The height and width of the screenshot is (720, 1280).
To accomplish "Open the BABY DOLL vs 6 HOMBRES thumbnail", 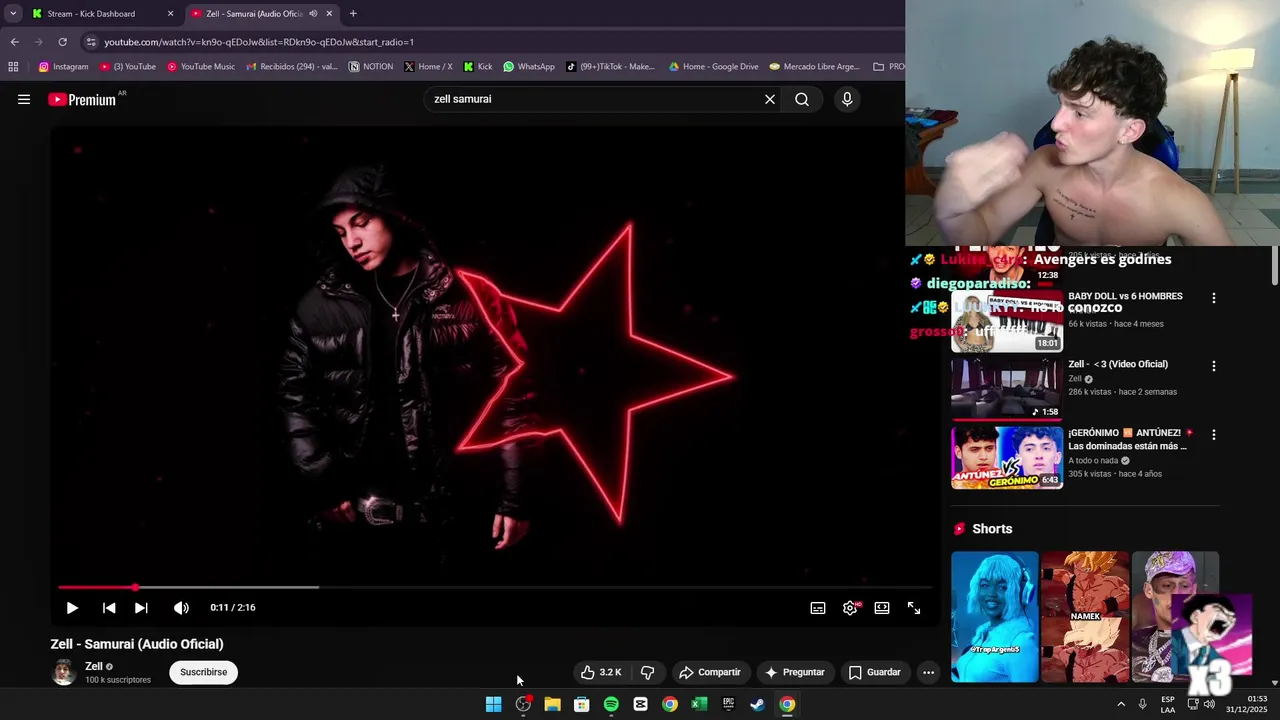I will [x=1007, y=321].
